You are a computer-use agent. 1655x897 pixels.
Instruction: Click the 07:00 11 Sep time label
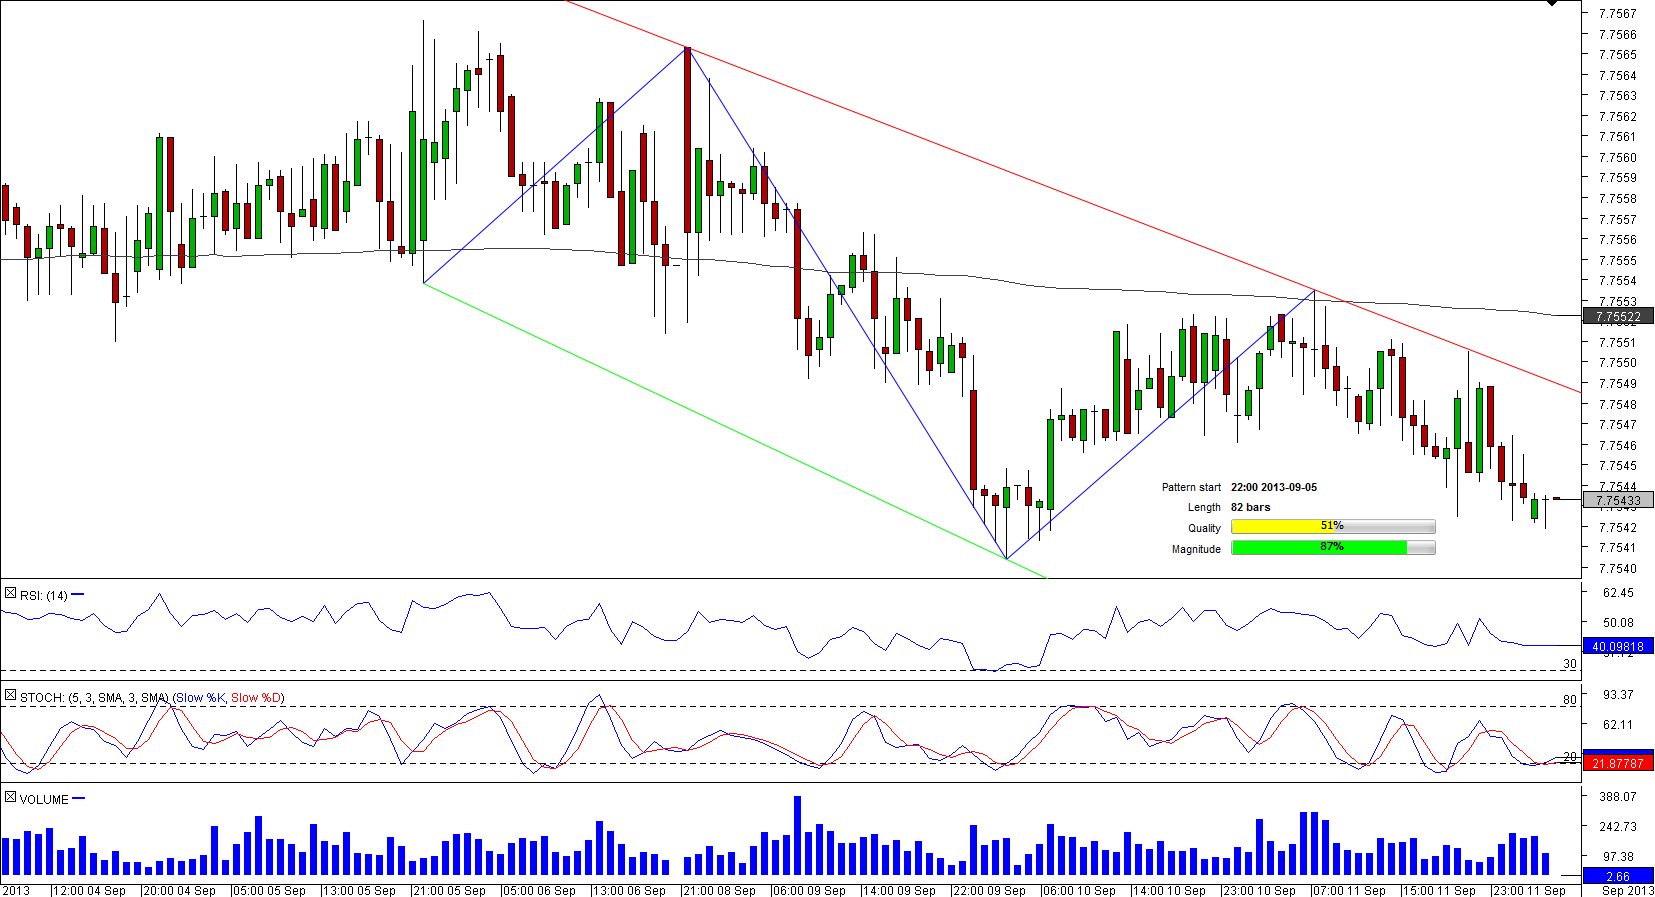pyautogui.click(x=1349, y=891)
